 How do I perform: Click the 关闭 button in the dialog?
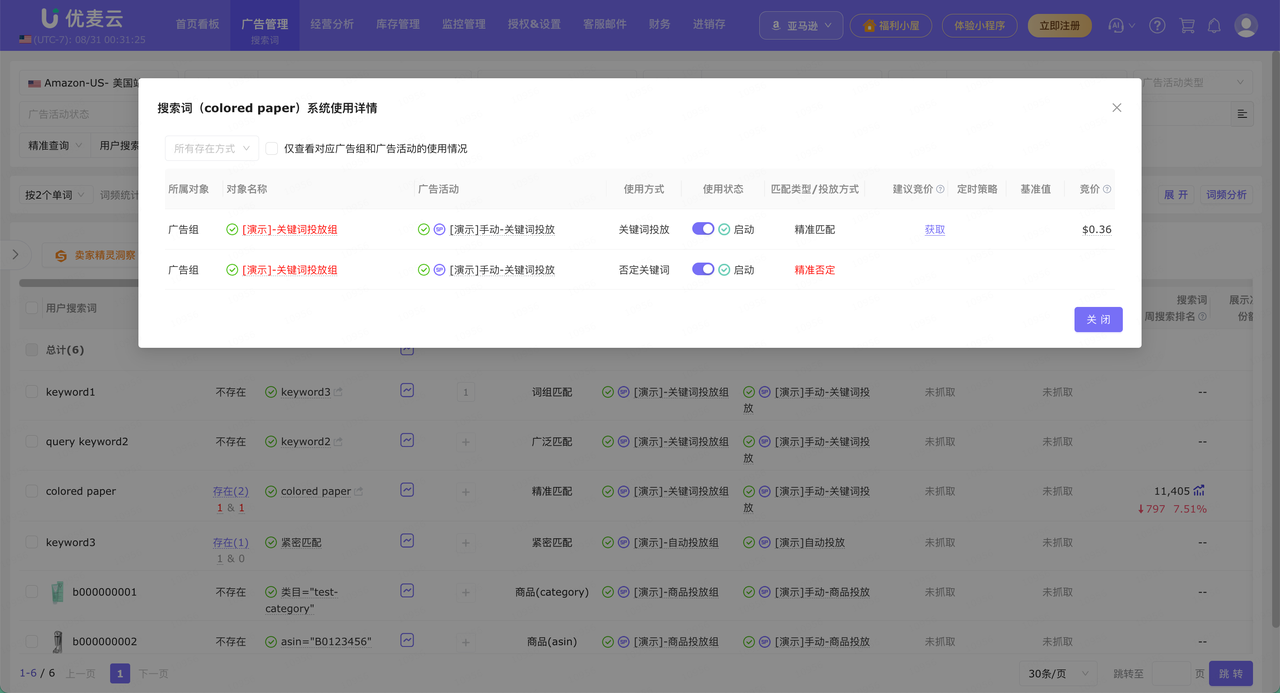pos(1098,319)
